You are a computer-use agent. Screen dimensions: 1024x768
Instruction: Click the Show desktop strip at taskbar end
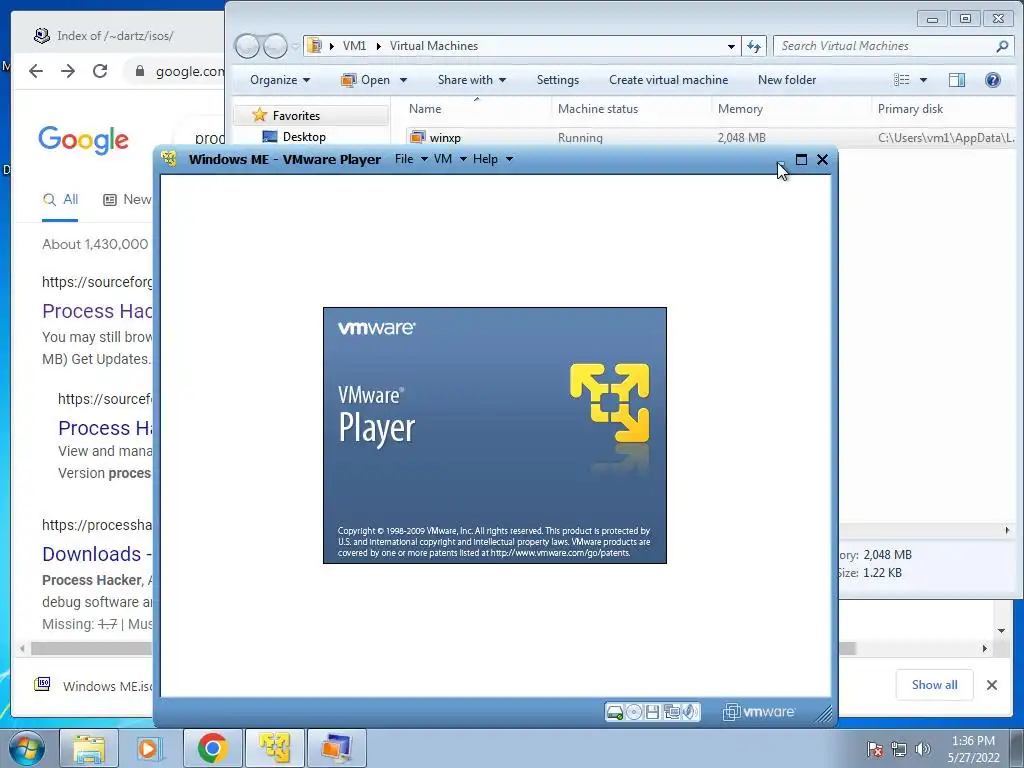(x=1019, y=748)
